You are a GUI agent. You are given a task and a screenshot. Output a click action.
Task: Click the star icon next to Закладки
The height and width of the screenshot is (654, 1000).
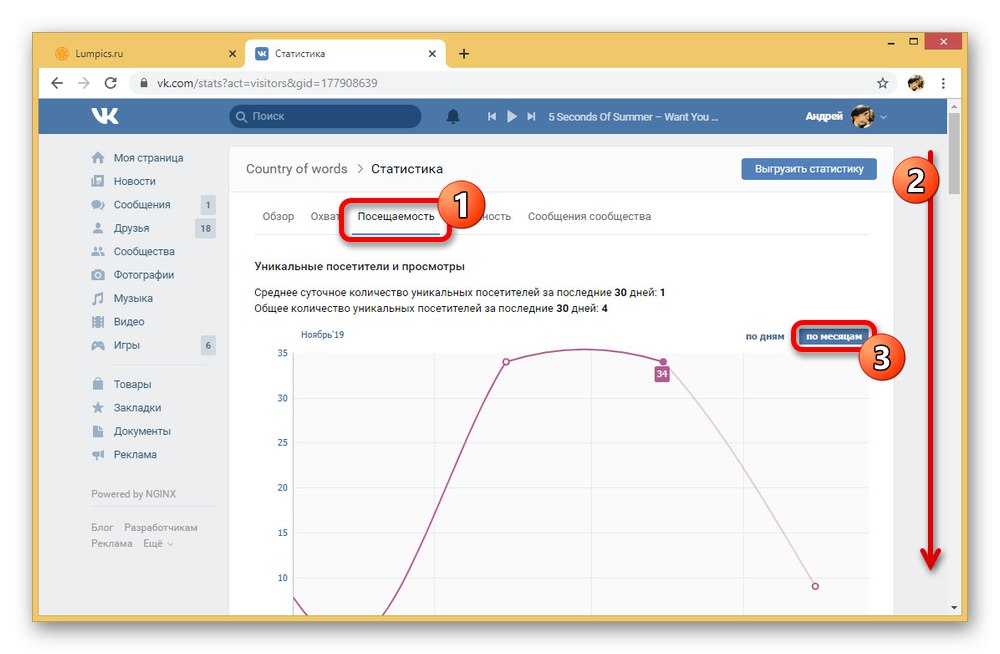coord(98,407)
